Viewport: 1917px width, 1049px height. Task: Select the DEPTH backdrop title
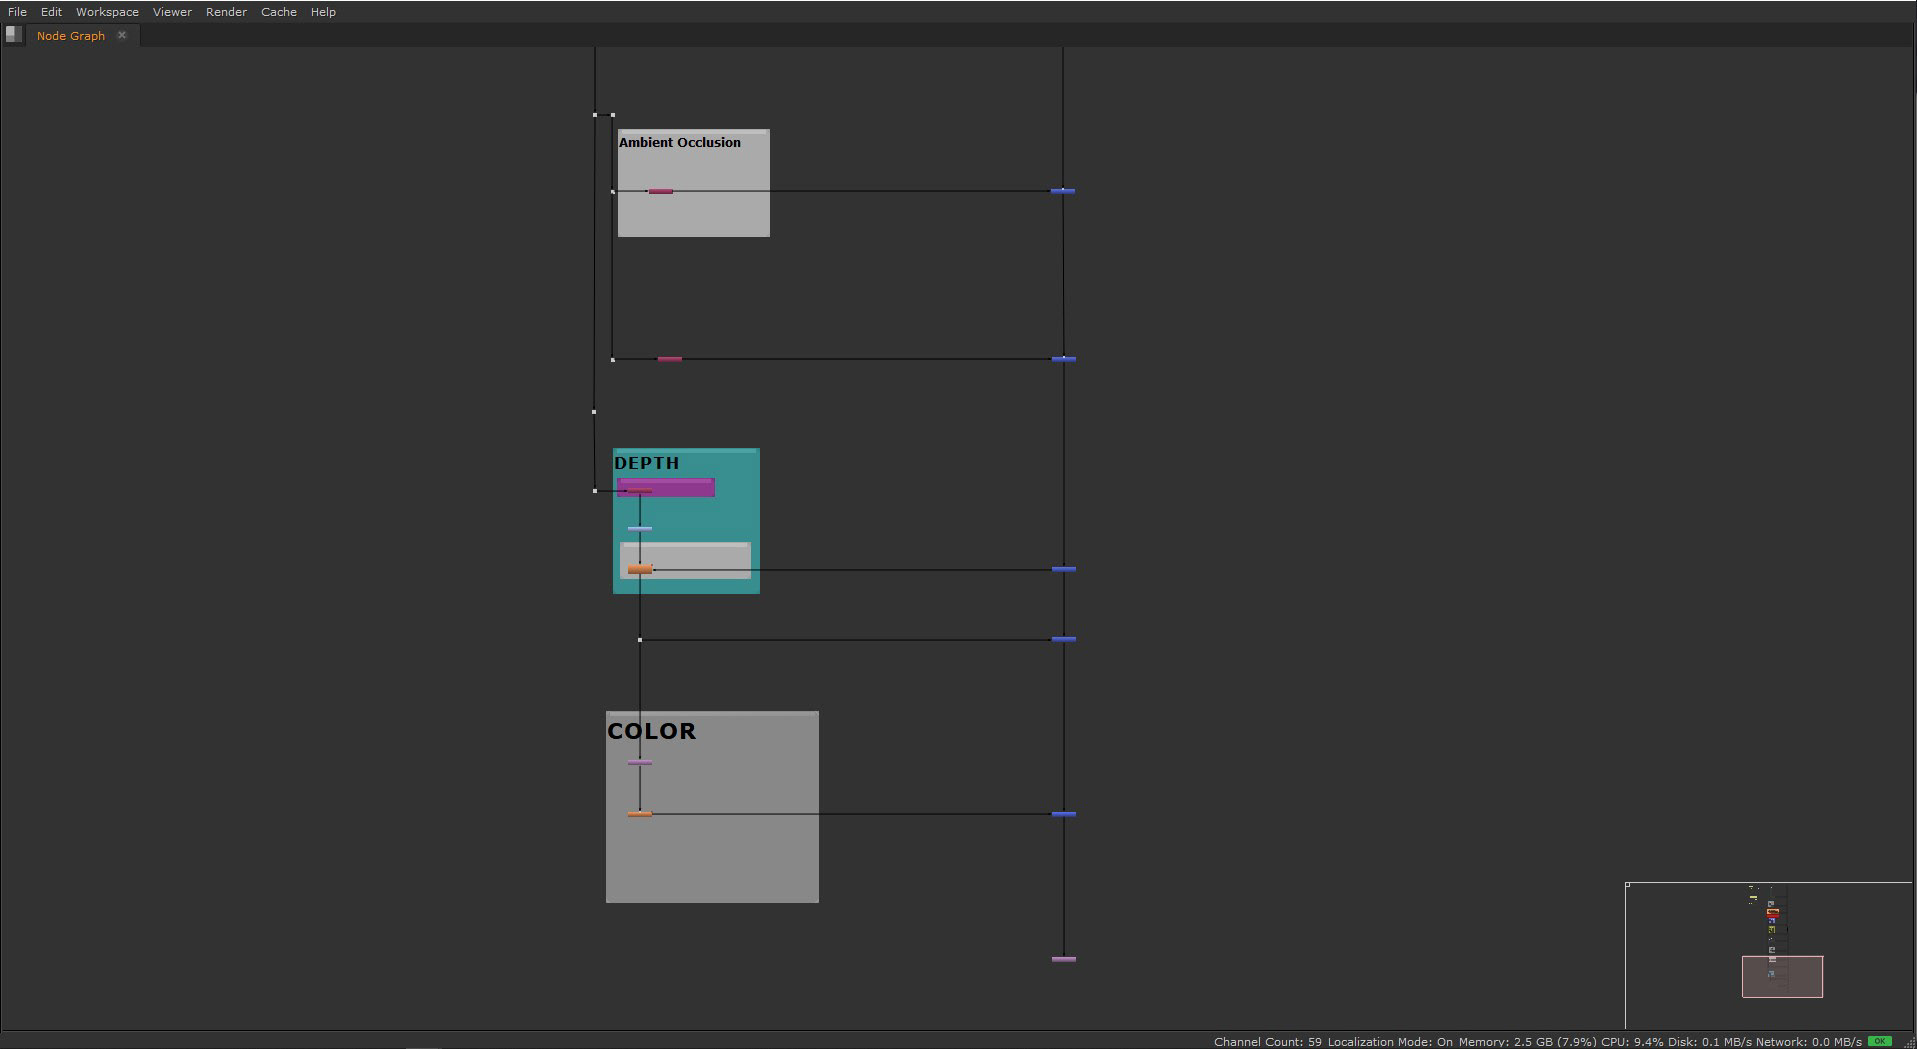click(647, 463)
